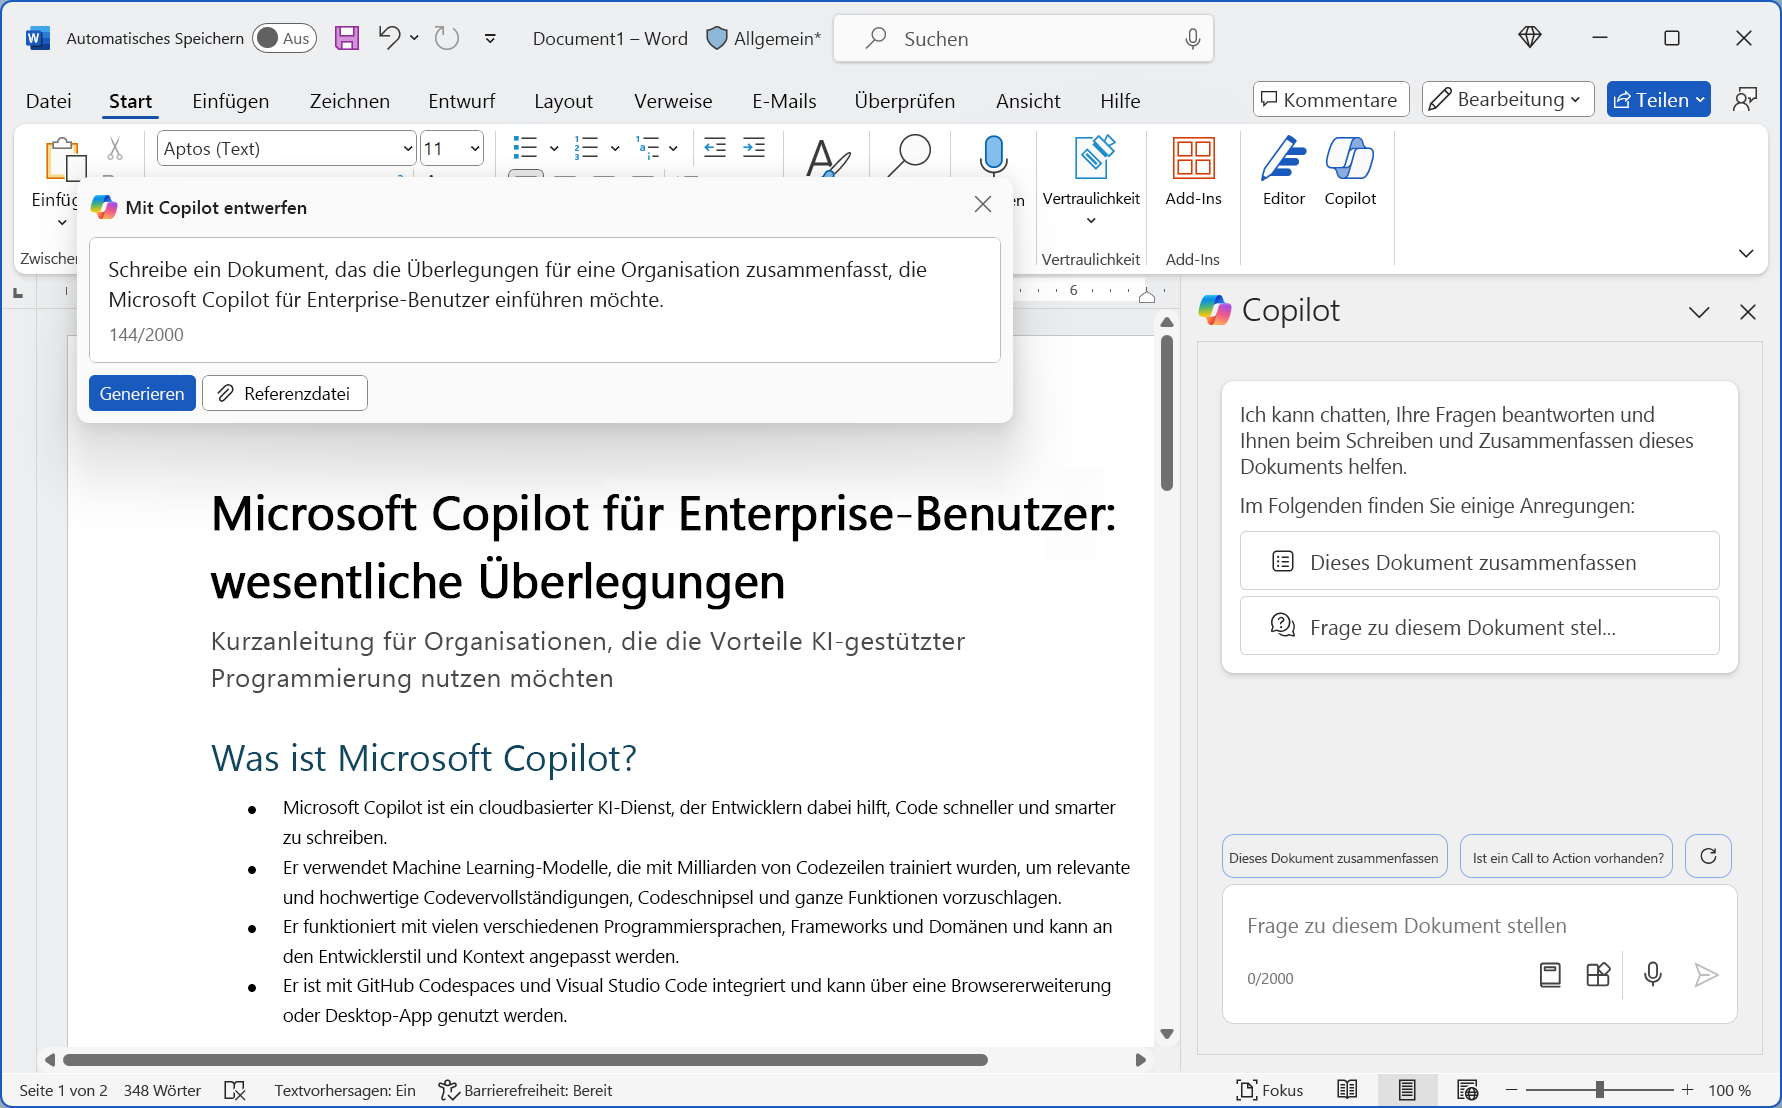Click Frage zu diesem Dokument stel... suggestion
1782x1108 pixels.
(1479, 626)
